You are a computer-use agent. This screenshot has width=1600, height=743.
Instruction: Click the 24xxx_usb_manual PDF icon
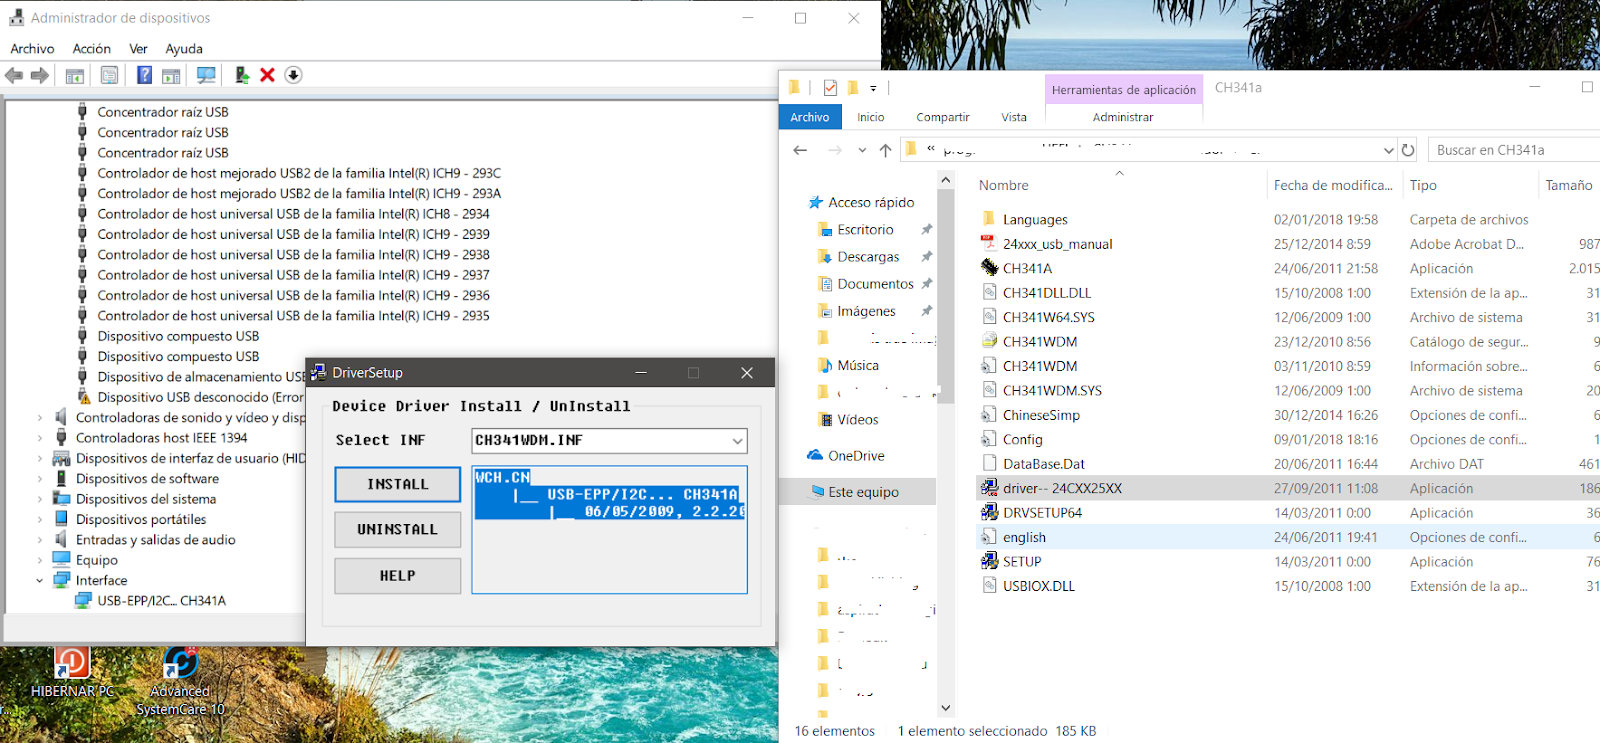point(989,244)
